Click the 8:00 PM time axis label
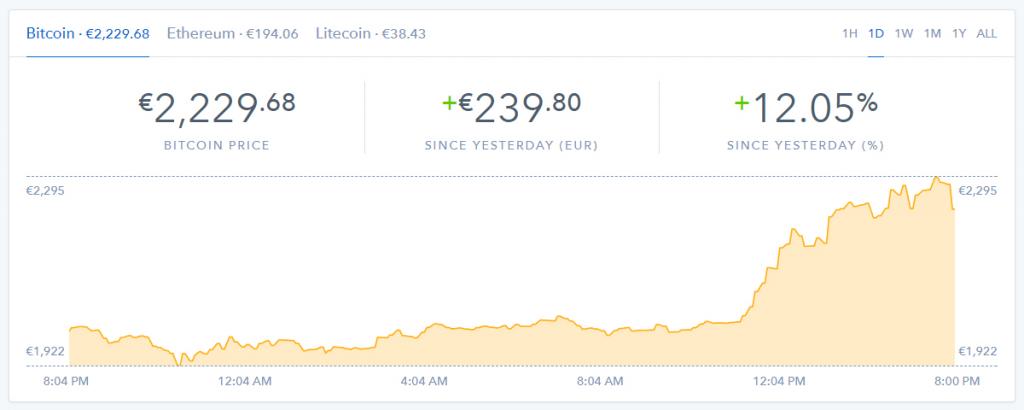Image resolution: width=1024 pixels, height=410 pixels. (x=957, y=381)
